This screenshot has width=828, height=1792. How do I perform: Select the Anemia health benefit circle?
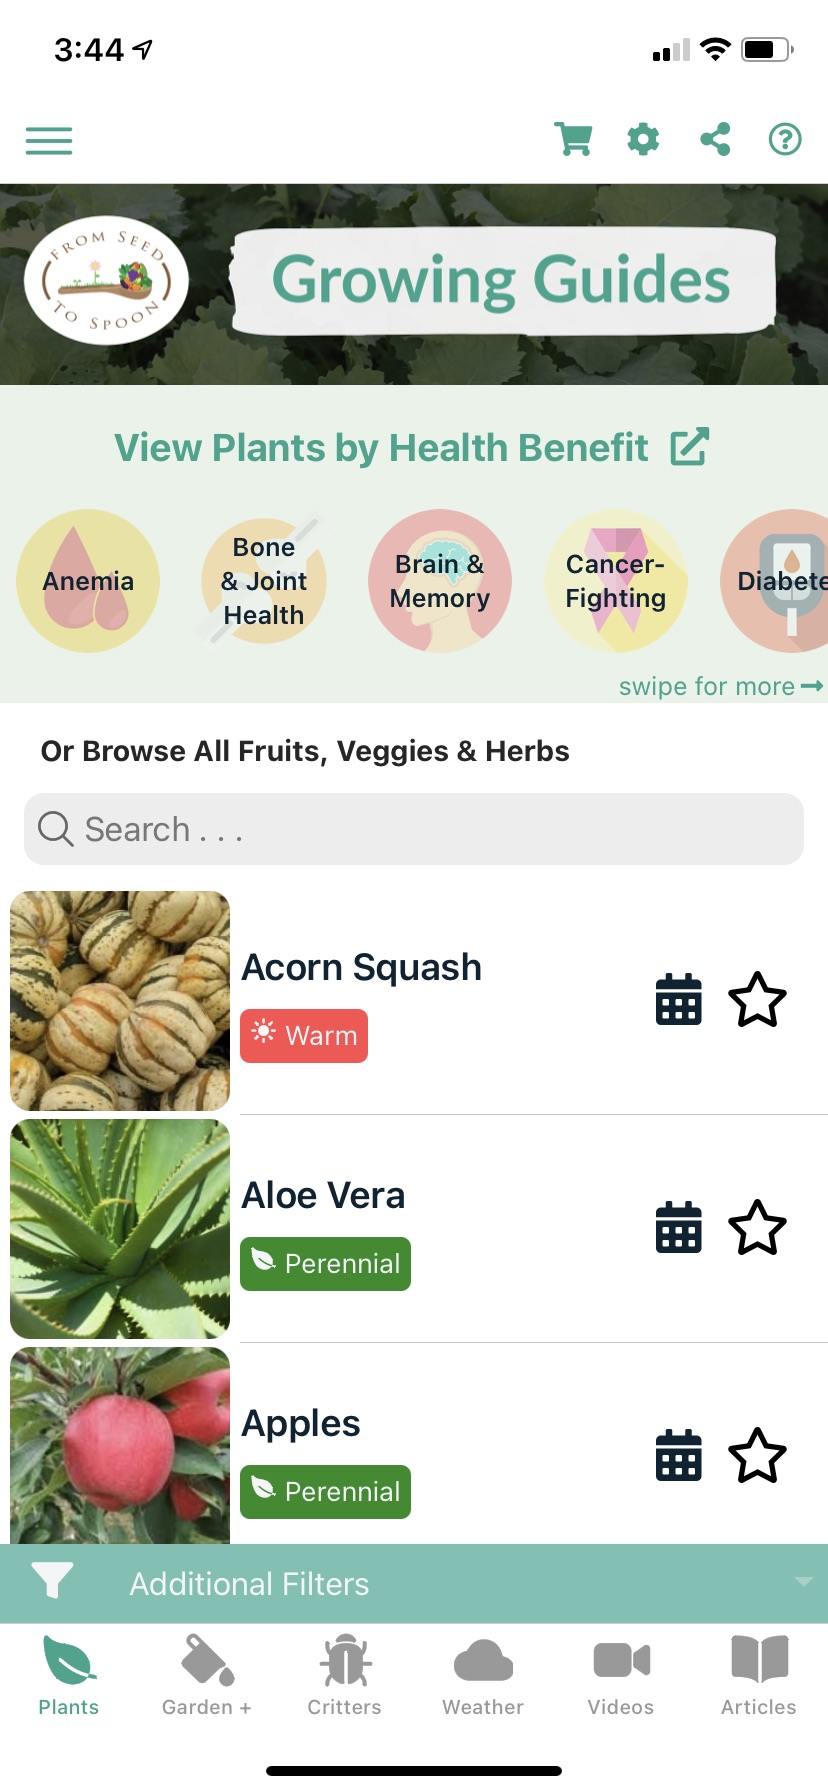point(88,581)
